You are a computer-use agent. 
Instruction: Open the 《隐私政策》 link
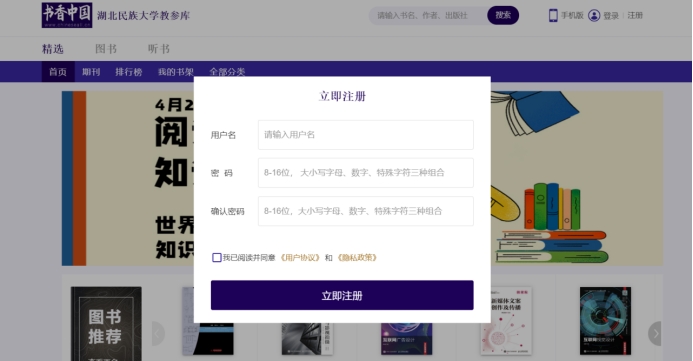pyautogui.click(x=357, y=258)
